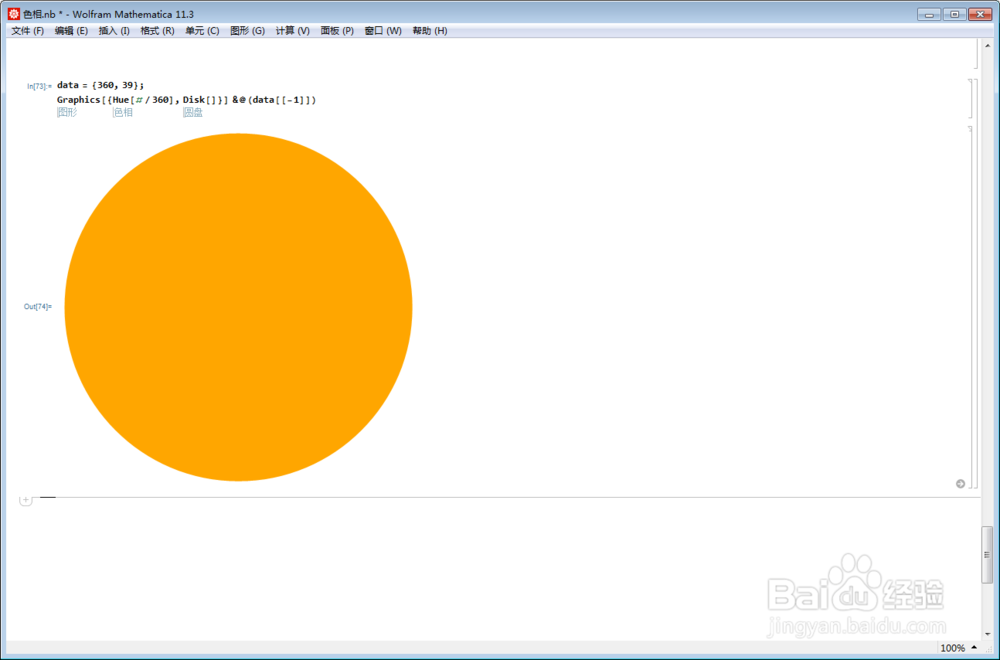This screenshot has width=1000, height=660.
Task: Click the scrollbar up arrow
Action: pyautogui.click(x=987, y=46)
